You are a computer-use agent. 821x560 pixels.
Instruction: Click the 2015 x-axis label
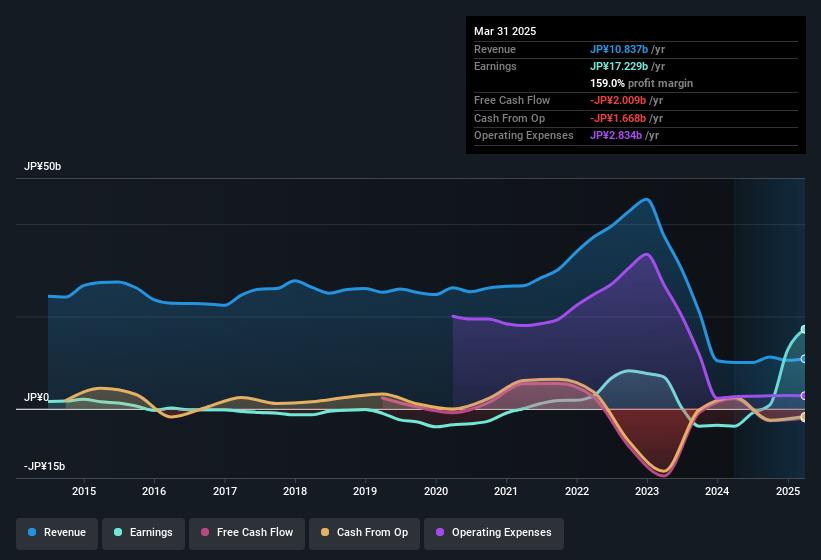pos(84,491)
